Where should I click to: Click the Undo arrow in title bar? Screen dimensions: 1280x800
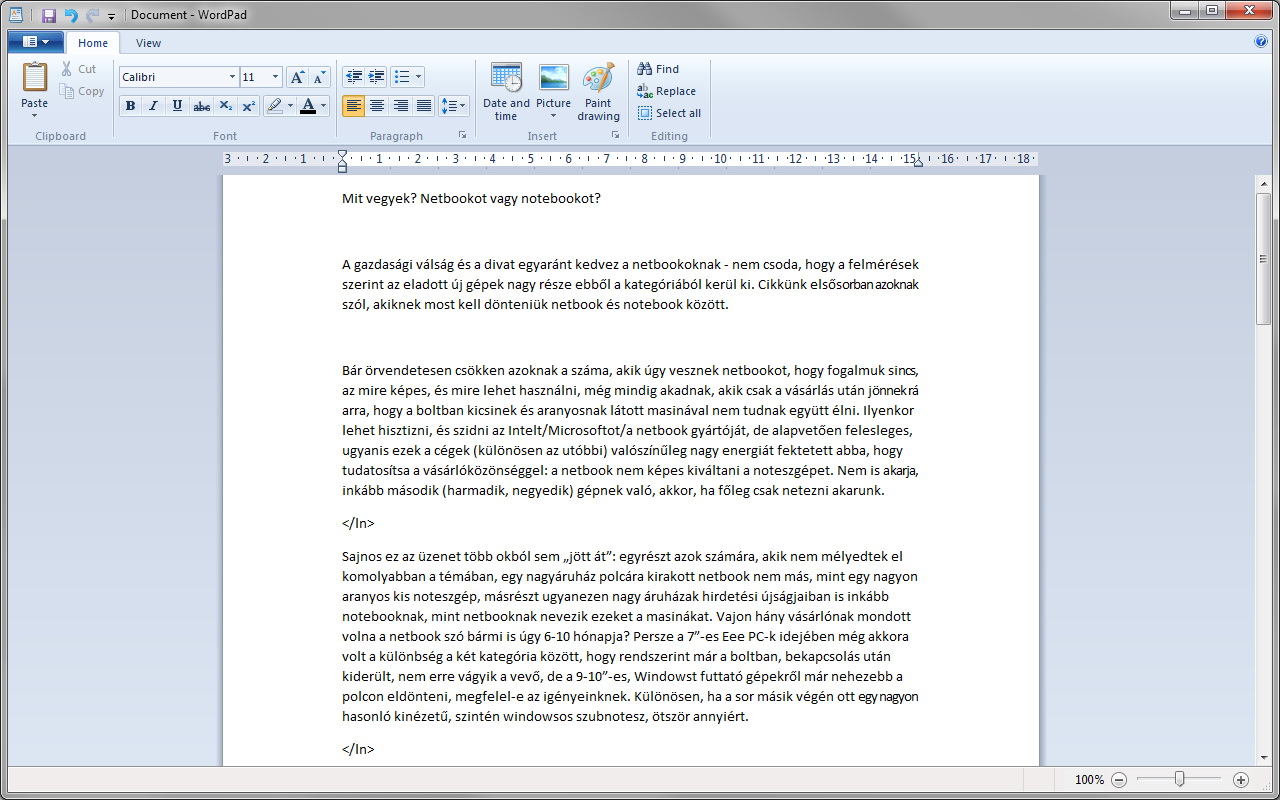click(70, 15)
